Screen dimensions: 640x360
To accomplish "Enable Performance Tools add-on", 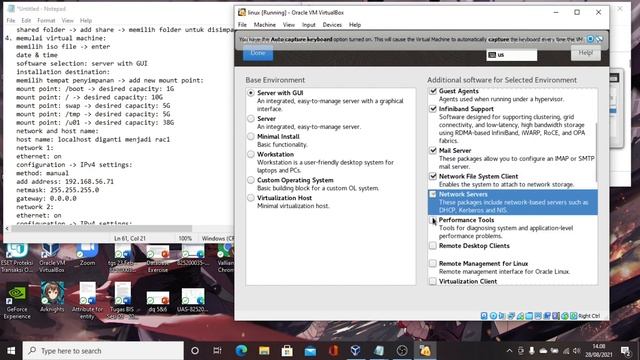I will (x=433, y=220).
